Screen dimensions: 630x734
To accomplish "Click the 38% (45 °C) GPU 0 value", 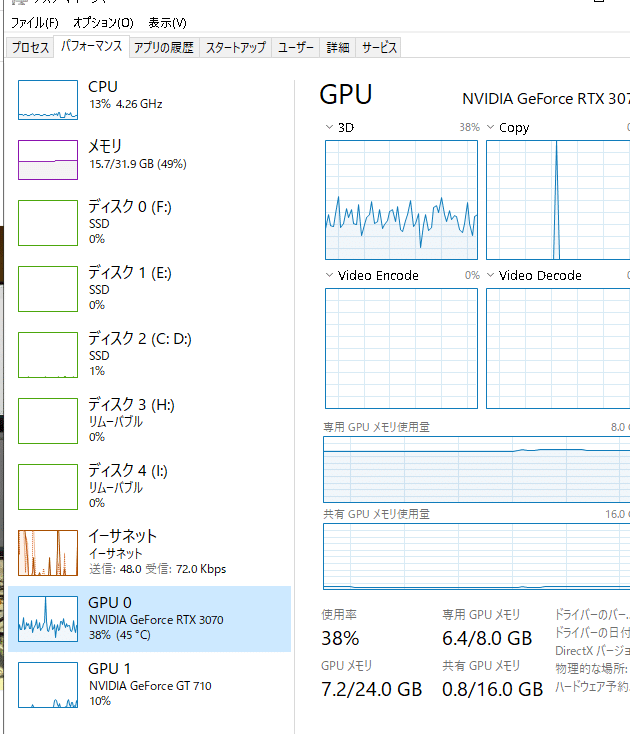I will (120, 635).
